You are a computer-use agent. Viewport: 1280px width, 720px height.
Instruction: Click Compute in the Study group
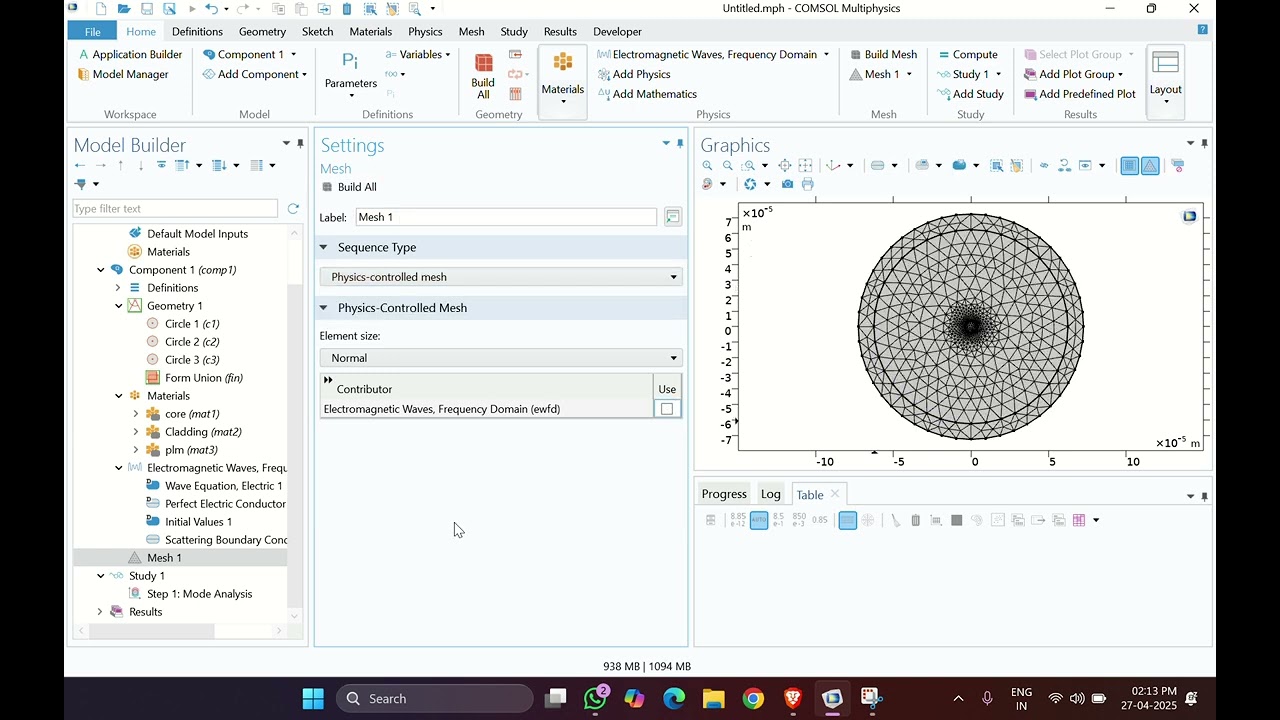[967, 54]
